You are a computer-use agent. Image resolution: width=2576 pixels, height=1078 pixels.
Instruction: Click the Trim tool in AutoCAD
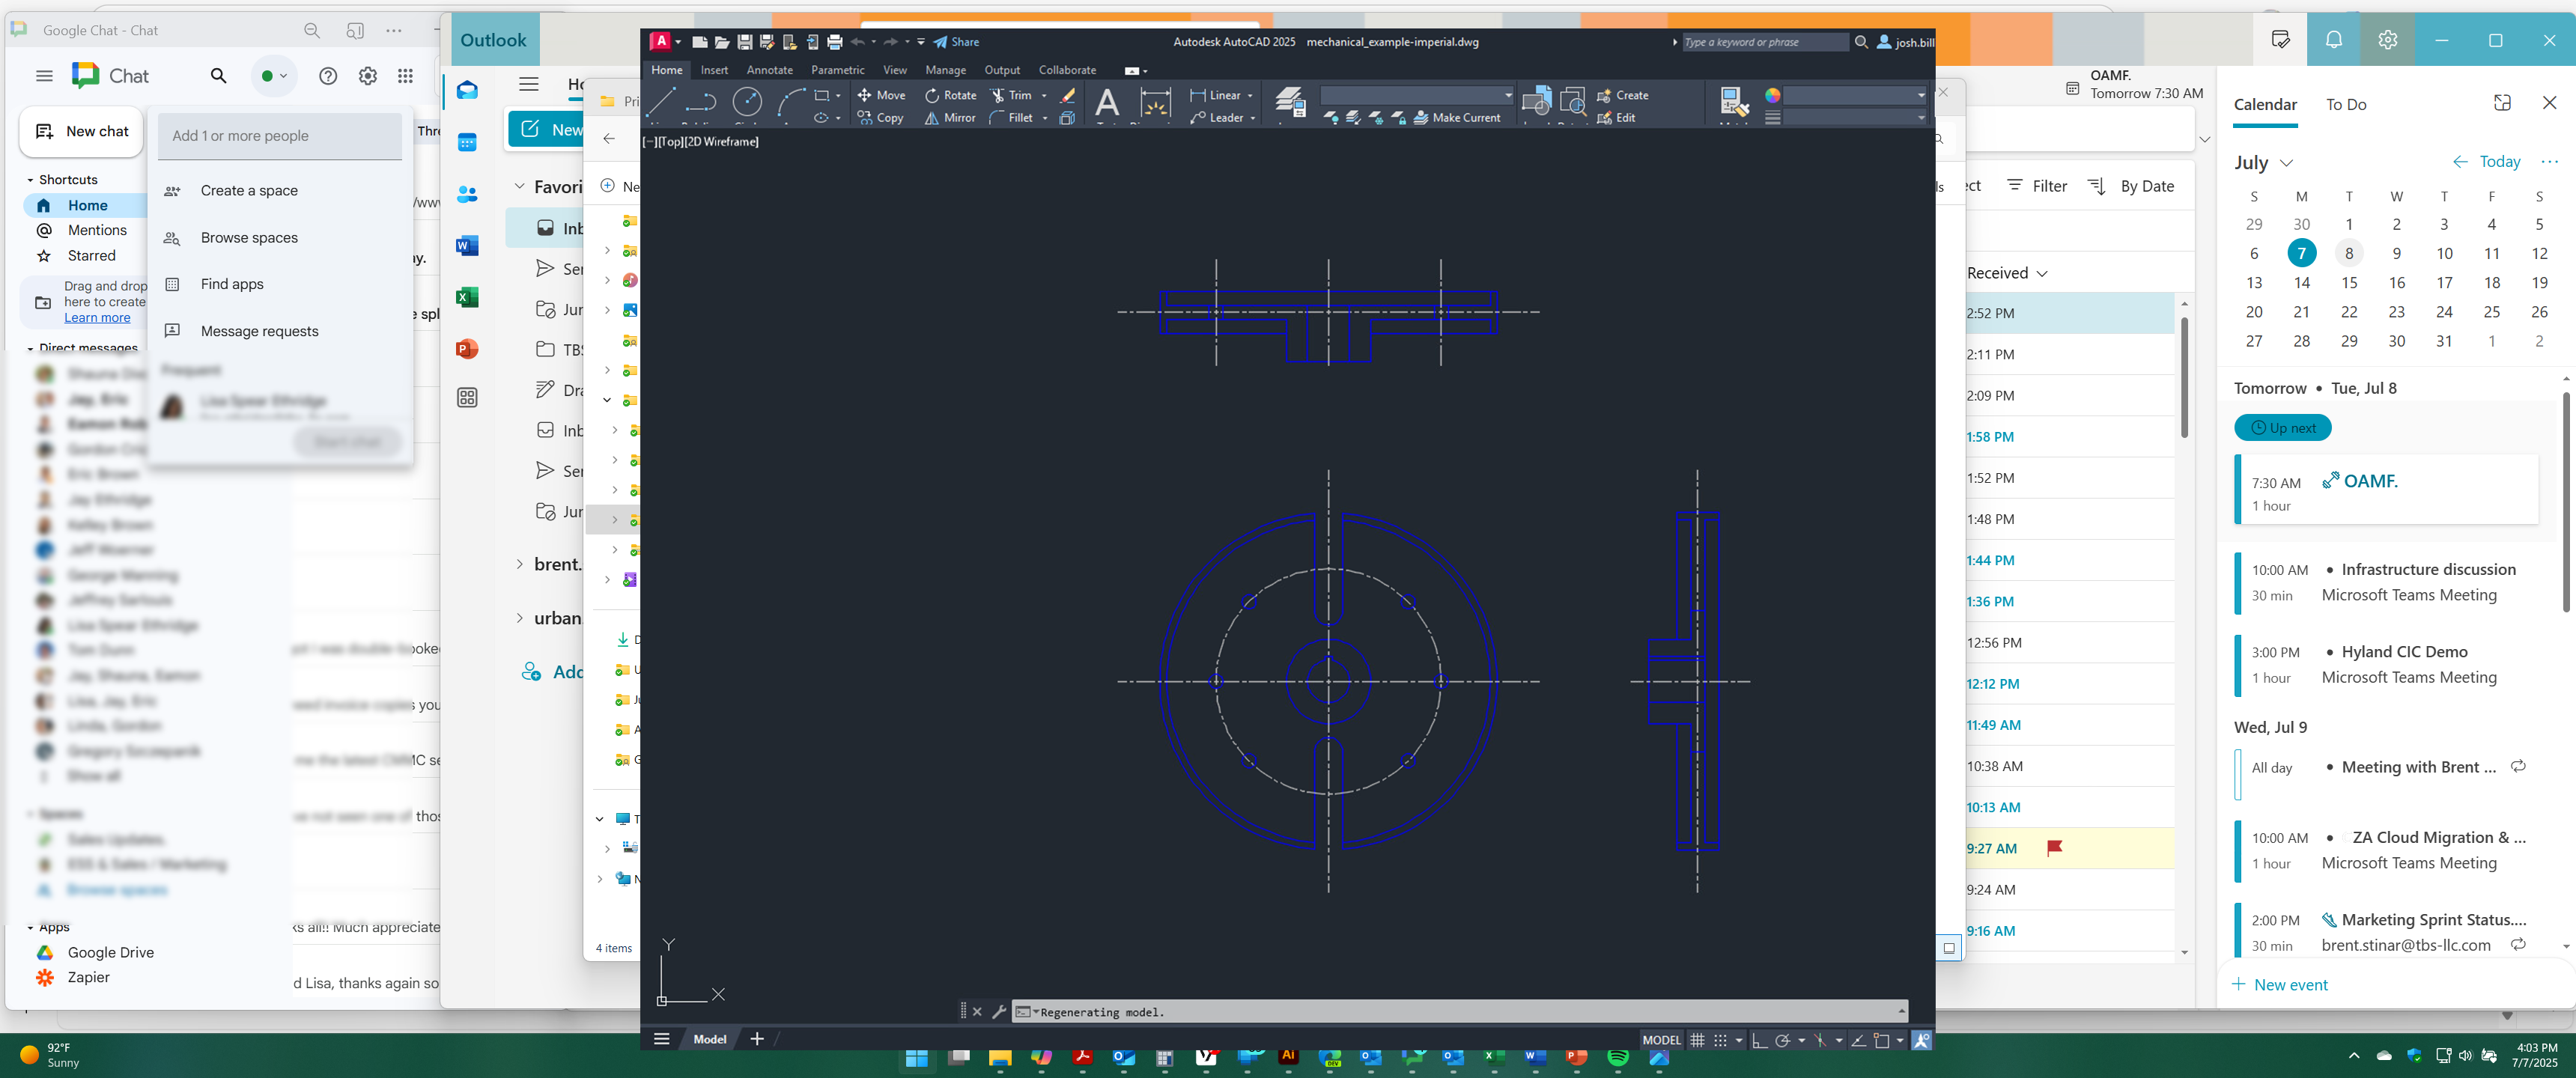(x=1011, y=95)
